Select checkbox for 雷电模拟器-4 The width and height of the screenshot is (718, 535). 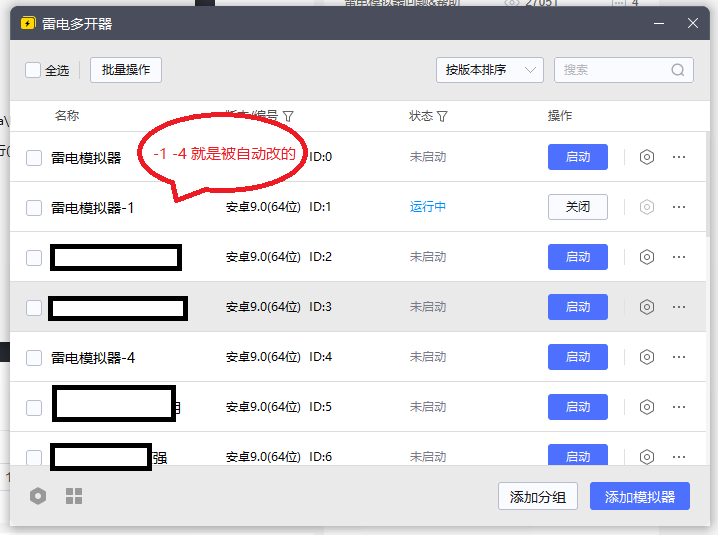coord(34,358)
